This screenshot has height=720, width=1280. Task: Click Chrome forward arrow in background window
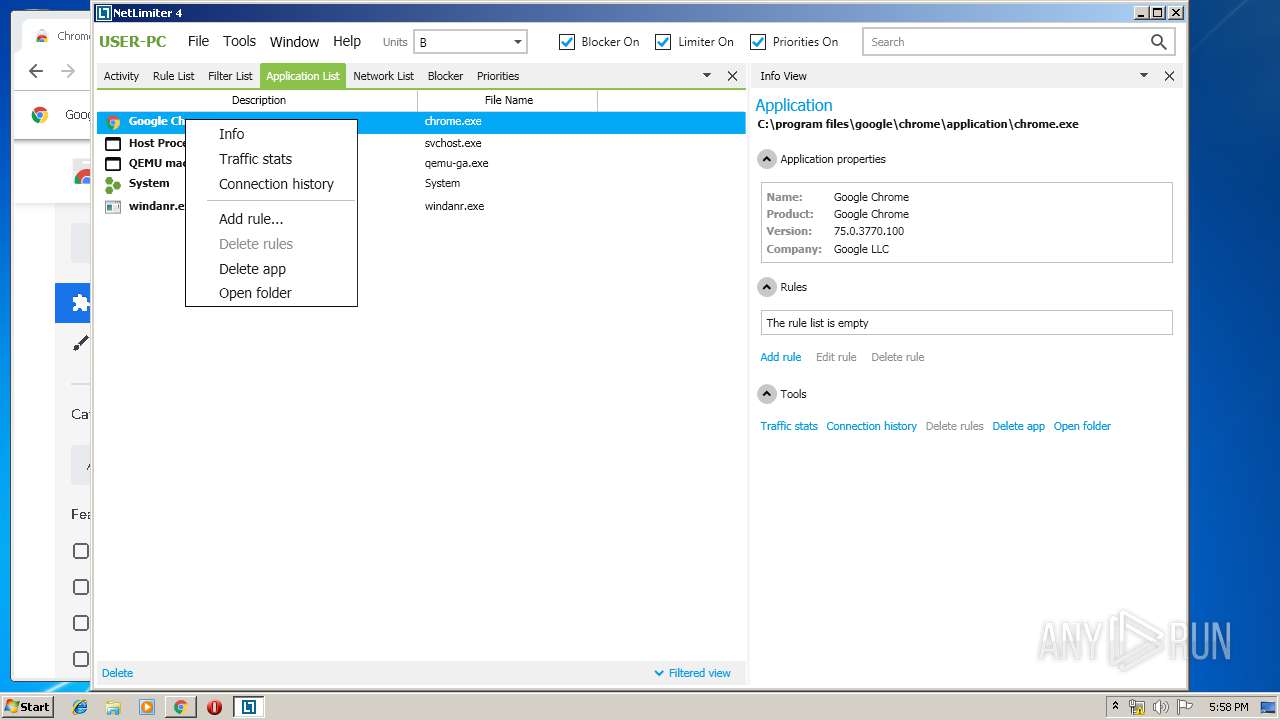coord(68,71)
